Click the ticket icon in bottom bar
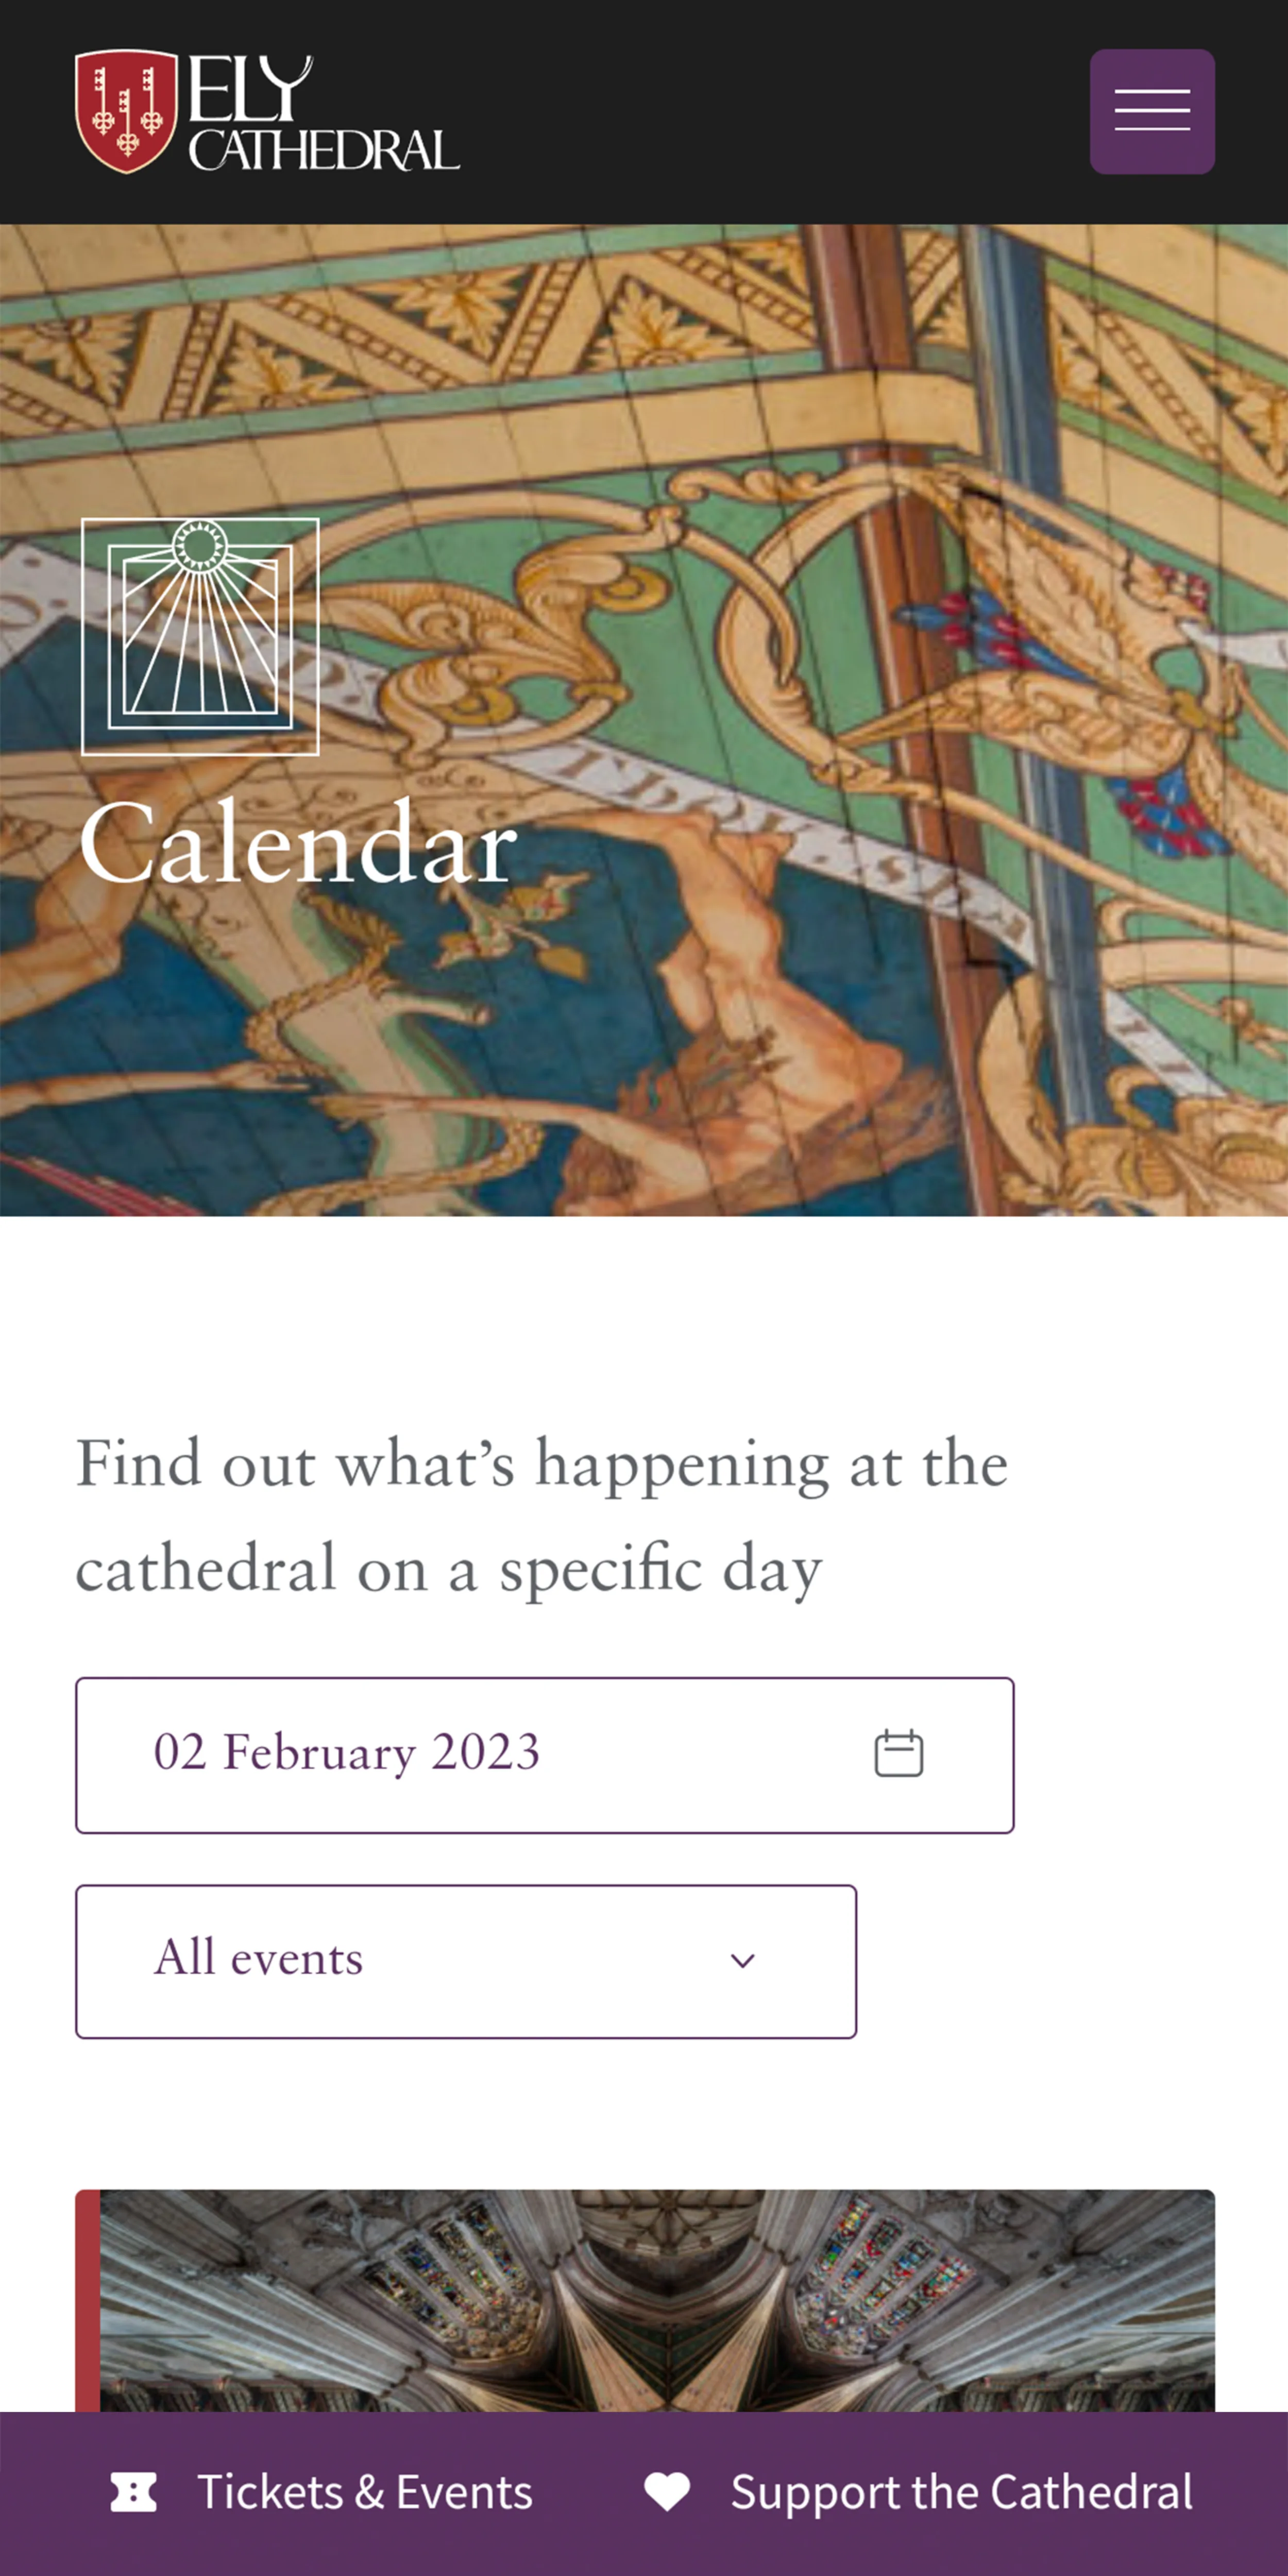 click(x=133, y=2492)
